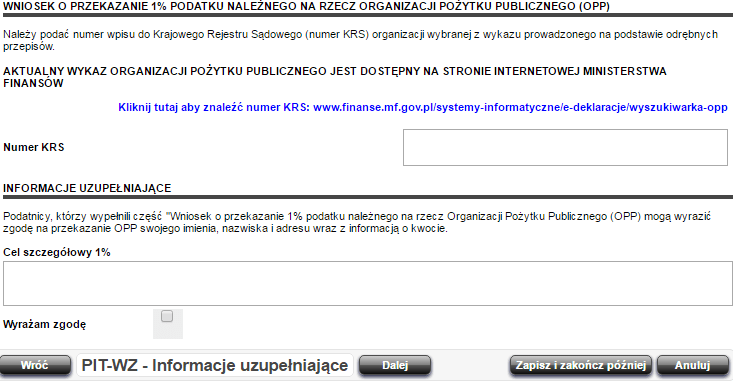
Task: Click the divider line under INFORMACJE UZUPEŁNIAJĄCE
Action: (367, 197)
